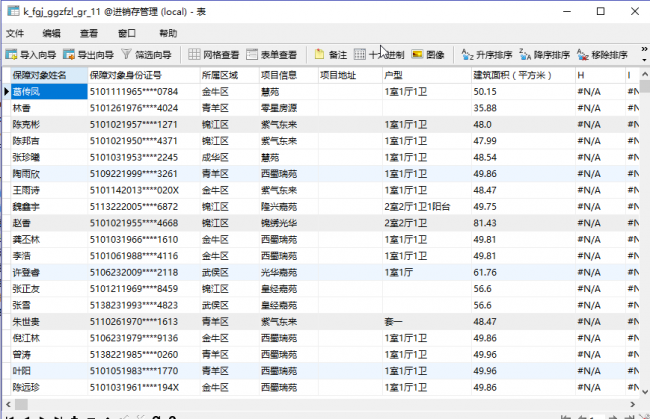Screen dimensions: 650x419
Task: Select the 套一 layout cell
Action: 427,322
